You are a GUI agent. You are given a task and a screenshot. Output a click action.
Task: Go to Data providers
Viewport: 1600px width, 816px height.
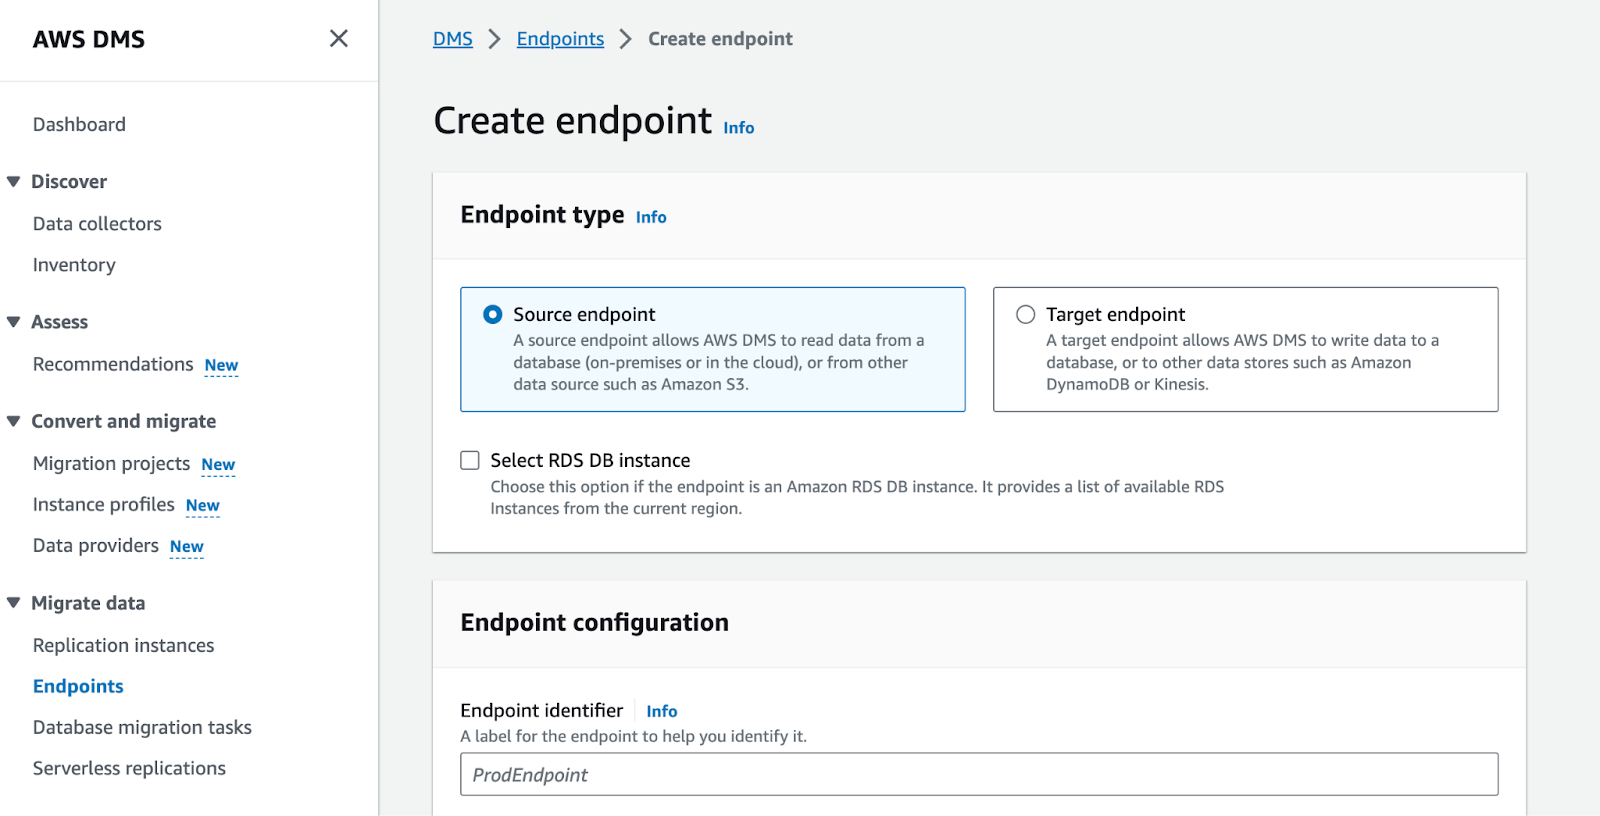pyautogui.click(x=96, y=546)
